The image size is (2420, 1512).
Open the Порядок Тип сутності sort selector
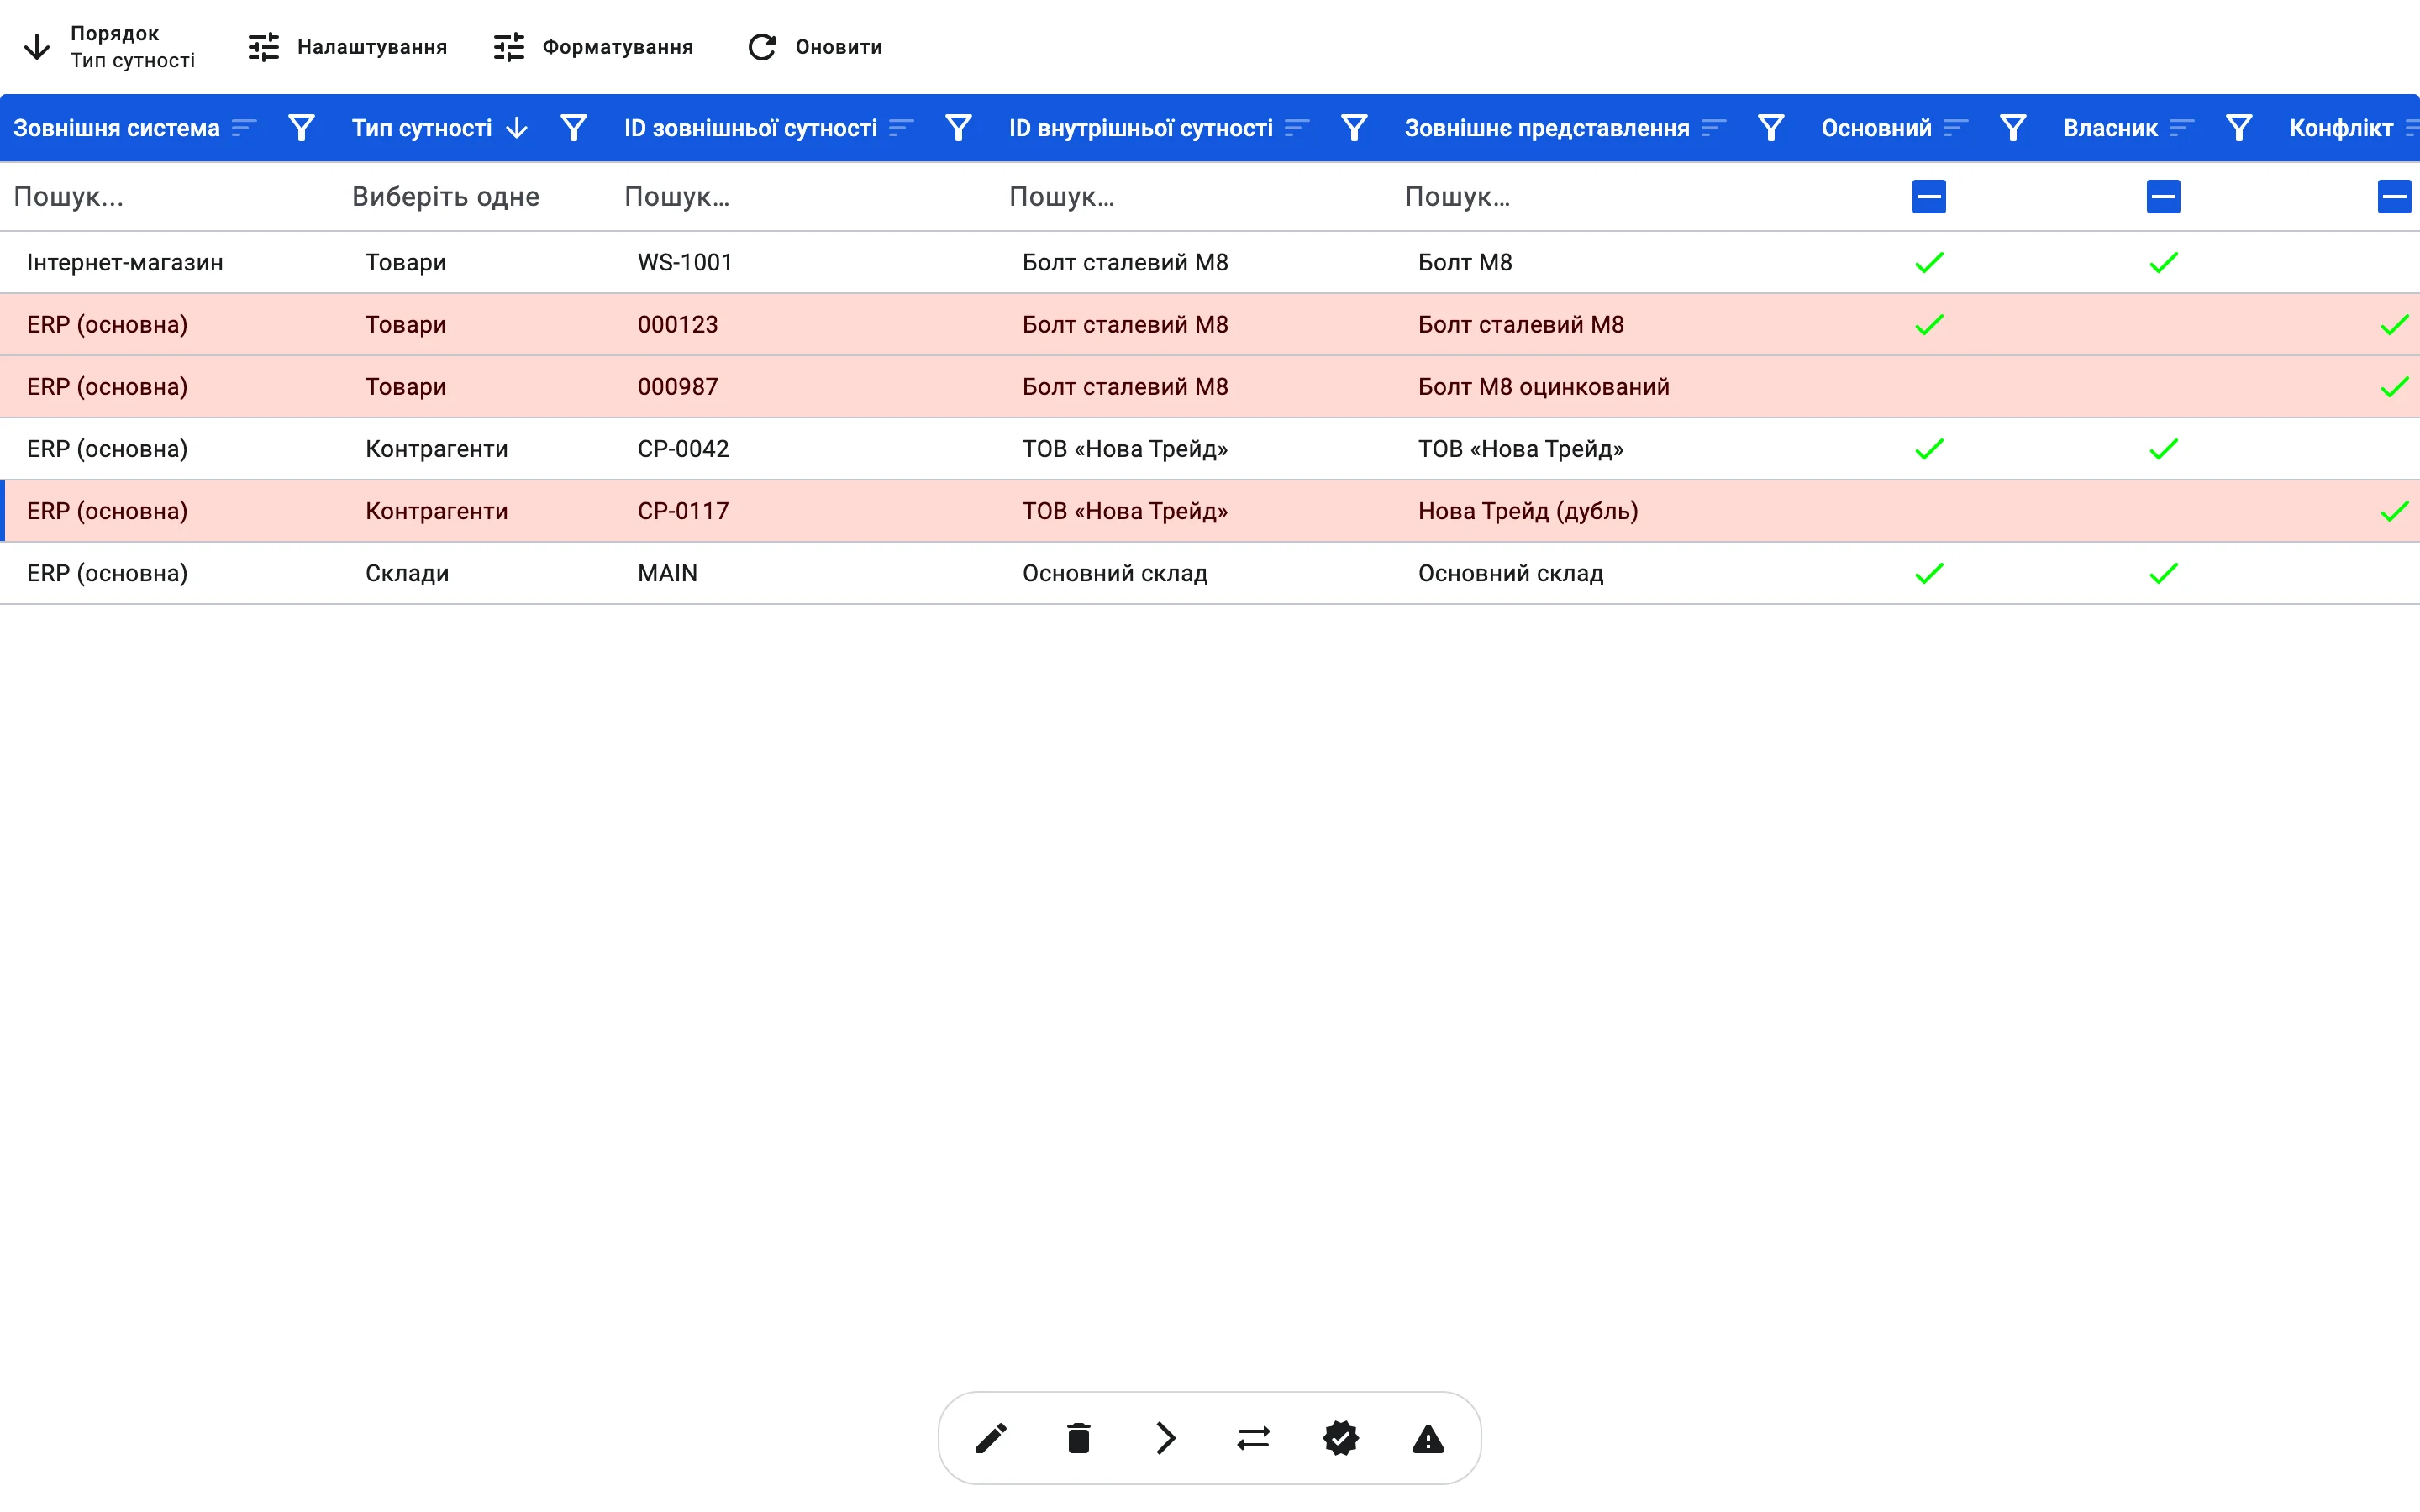110,47
